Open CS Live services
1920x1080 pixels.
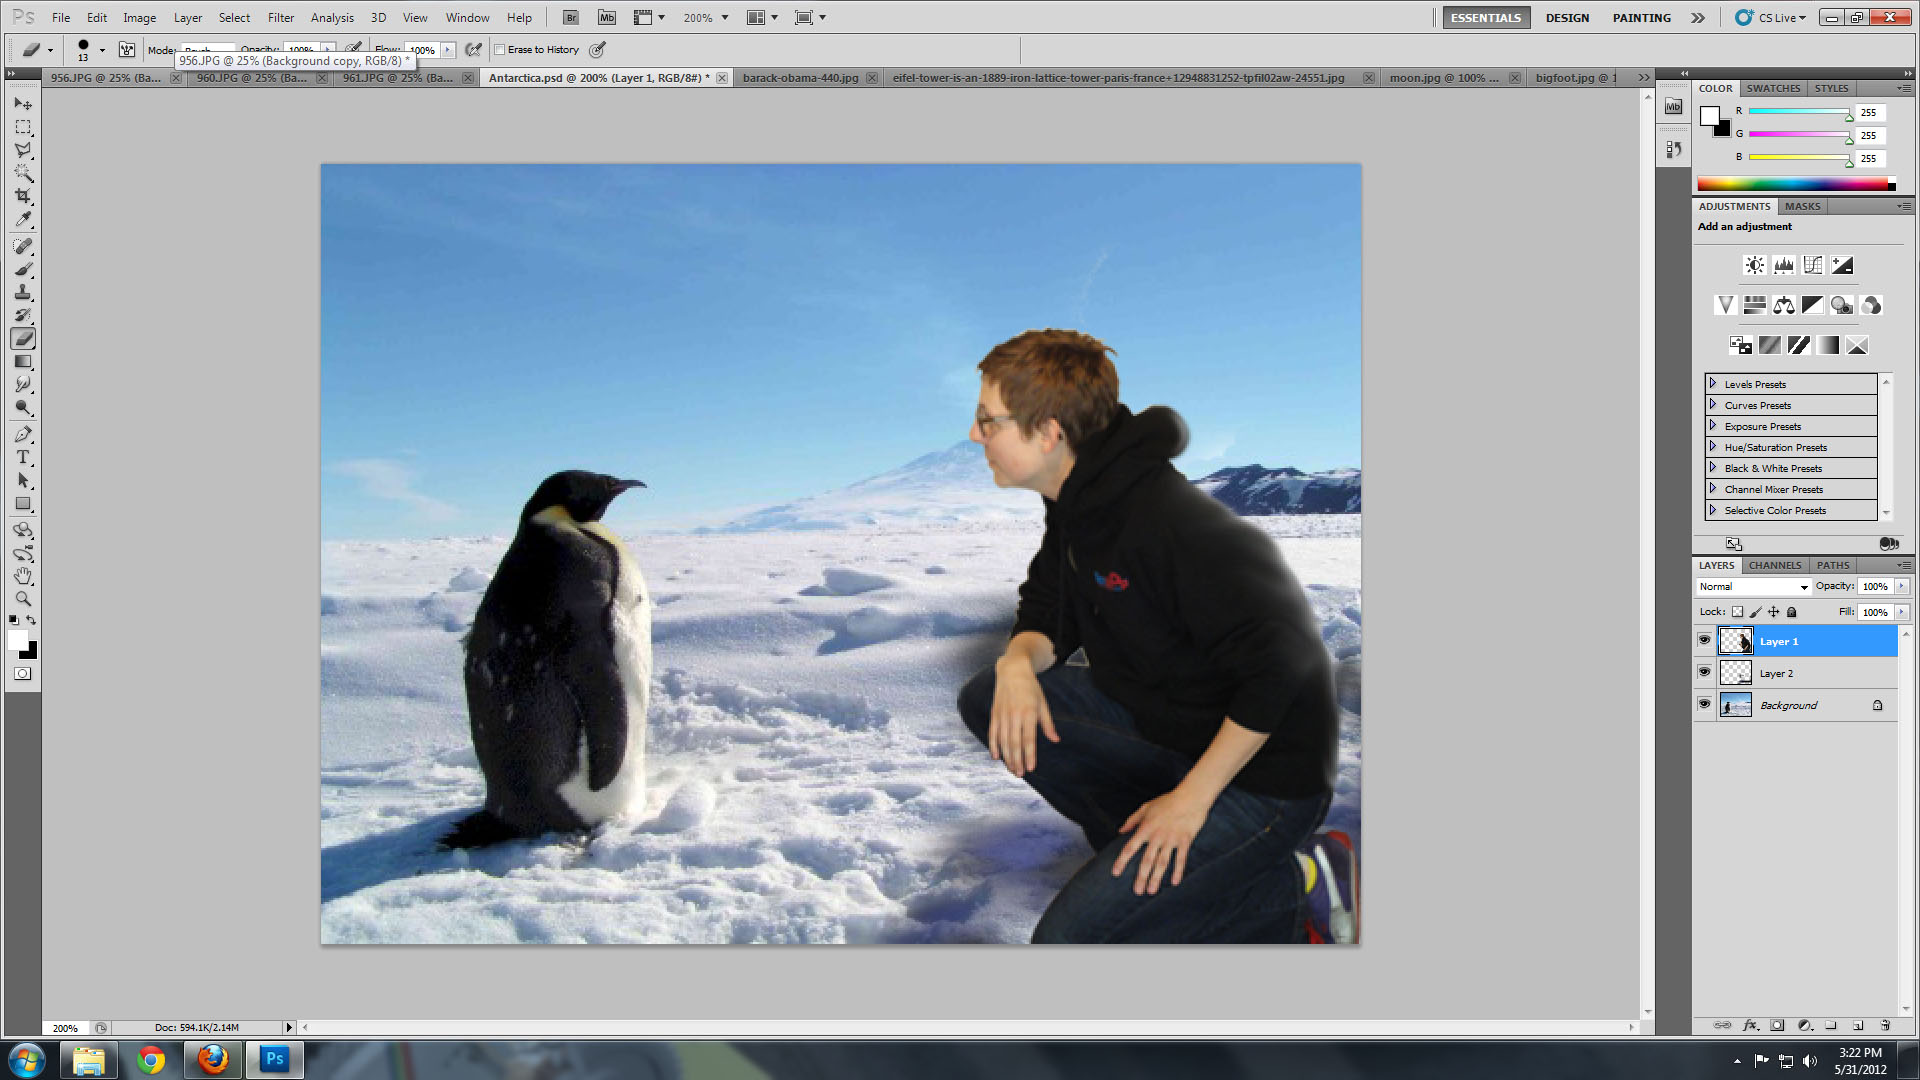1772,18
